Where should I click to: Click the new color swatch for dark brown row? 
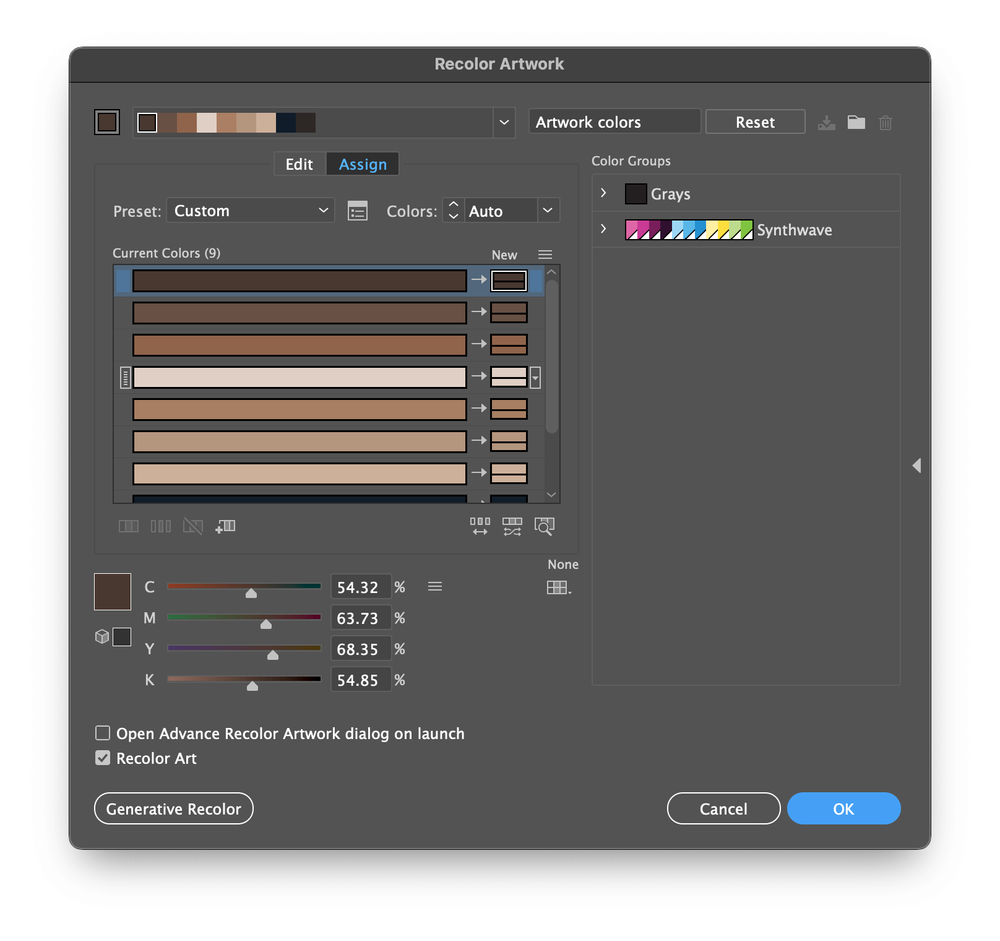point(508,281)
